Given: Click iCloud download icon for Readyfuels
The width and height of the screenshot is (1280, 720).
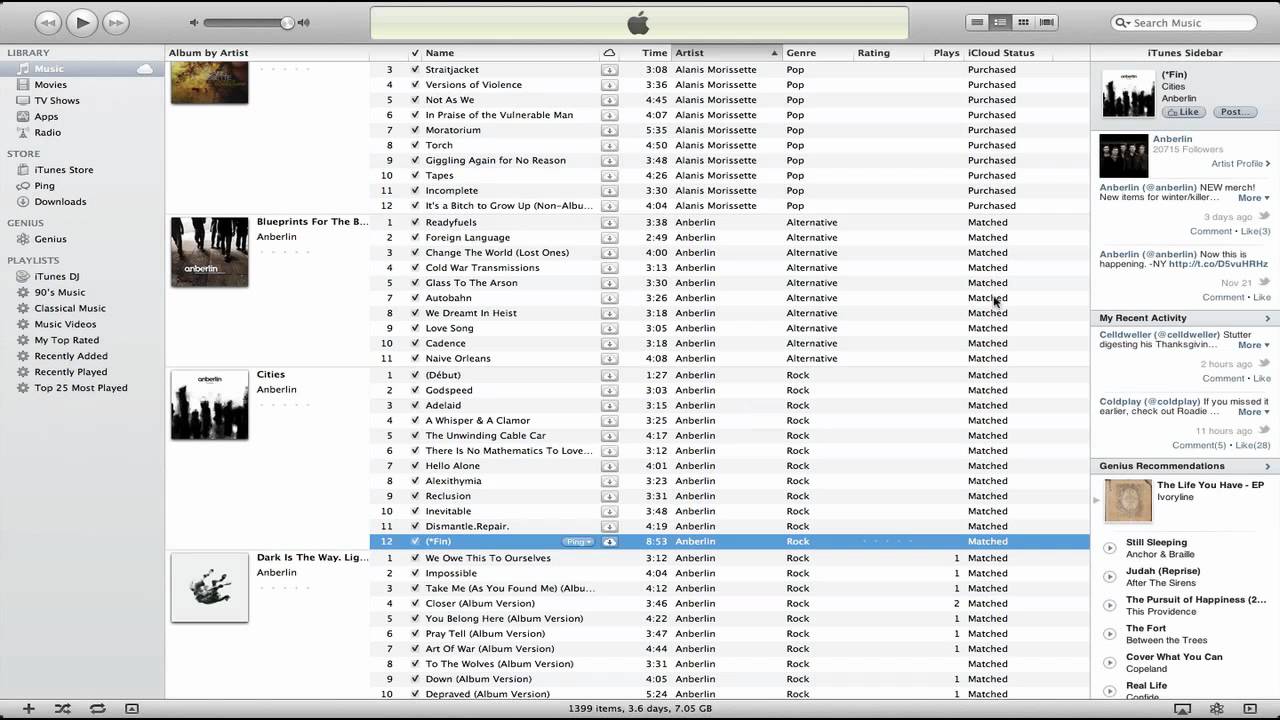Looking at the screenshot, I should pos(609,223).
